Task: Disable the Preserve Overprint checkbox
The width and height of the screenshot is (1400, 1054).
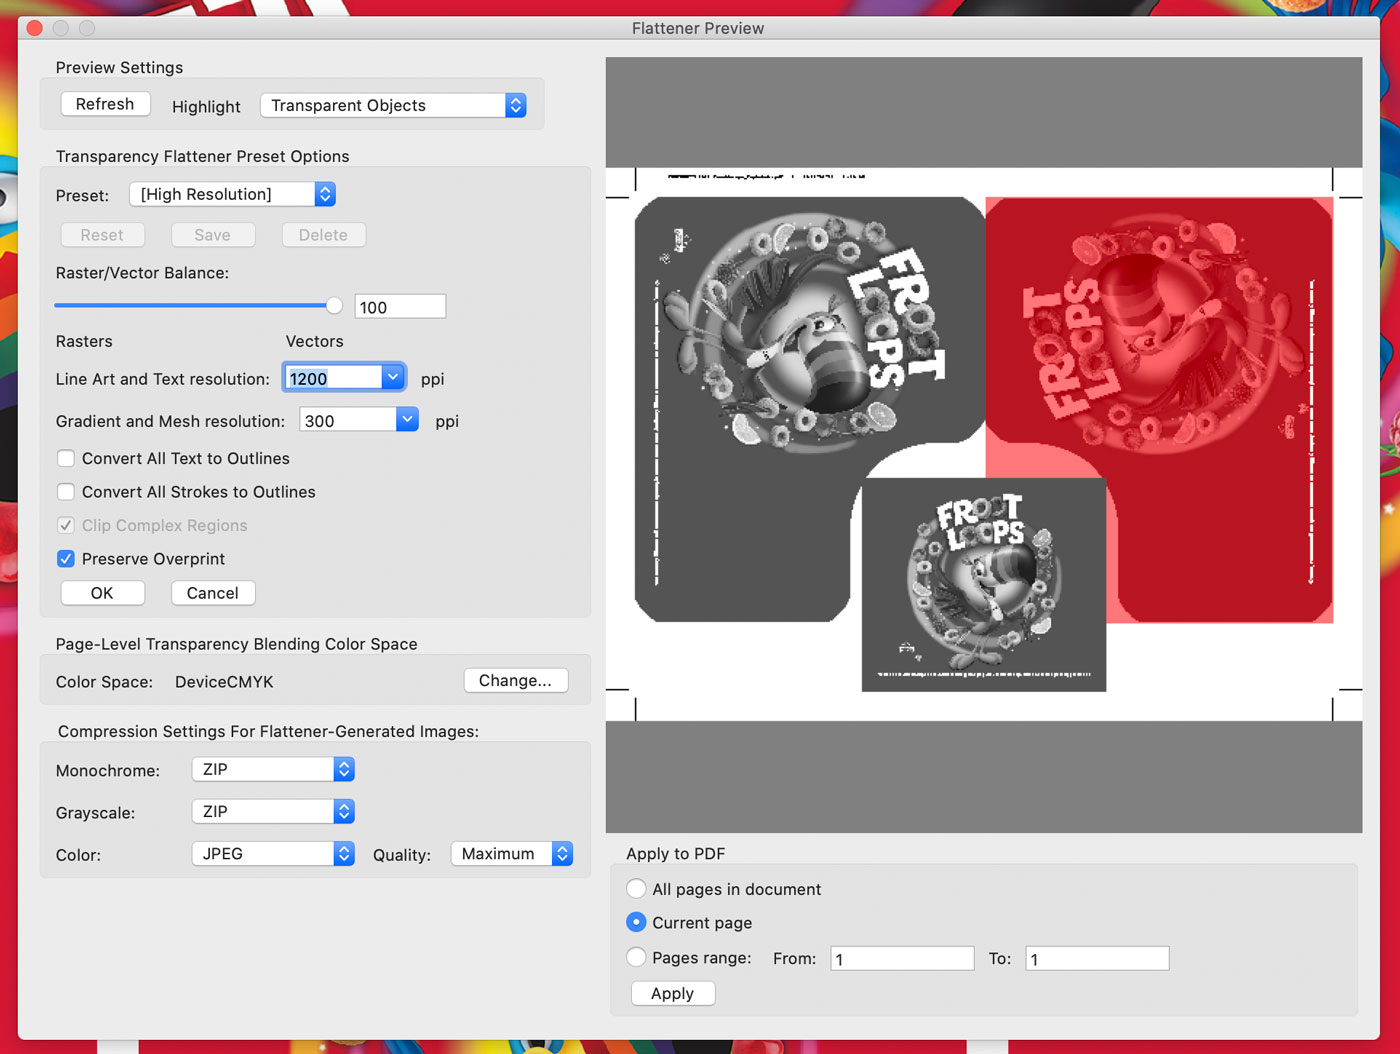Action: pyautogui.click(x=66, y=559)
